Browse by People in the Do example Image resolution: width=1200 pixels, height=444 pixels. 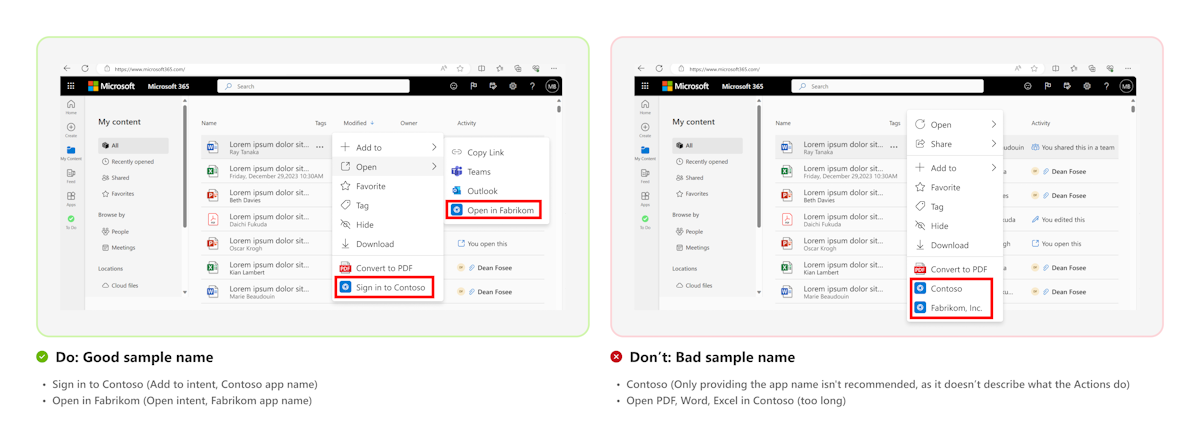point(115,231)
